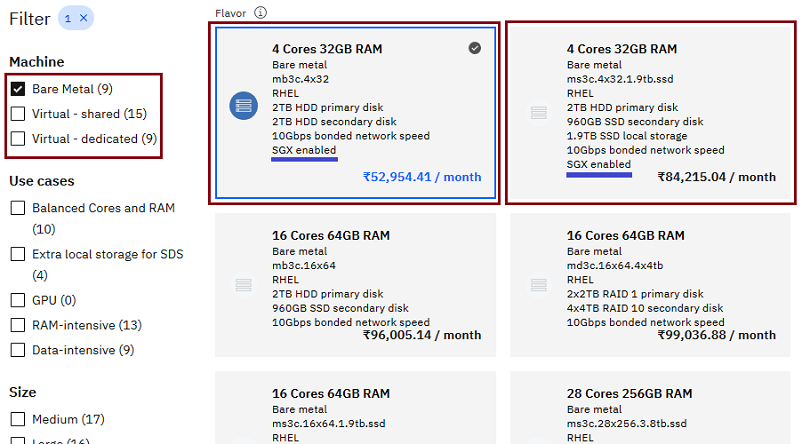Pick the 28 Cores 256GB RAM flavor
The height and width of the screenshot is (444, 802).
pos(650,408)
